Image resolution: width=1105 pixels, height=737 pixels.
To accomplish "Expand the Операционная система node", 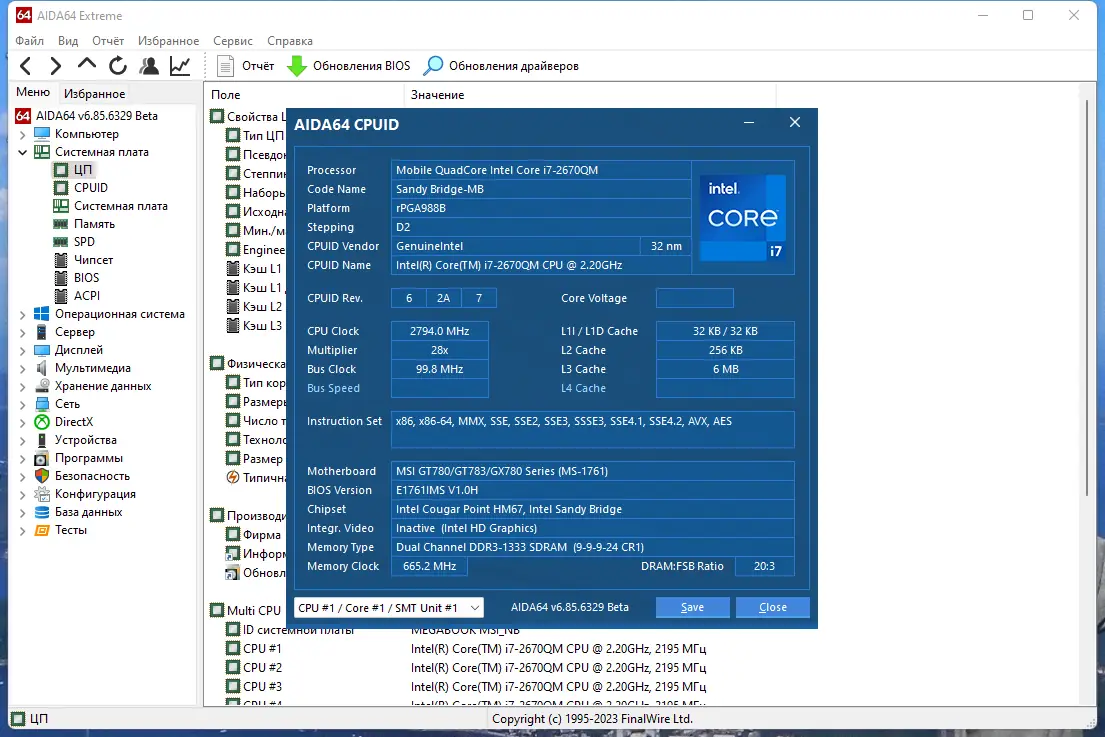I will 23,314.
